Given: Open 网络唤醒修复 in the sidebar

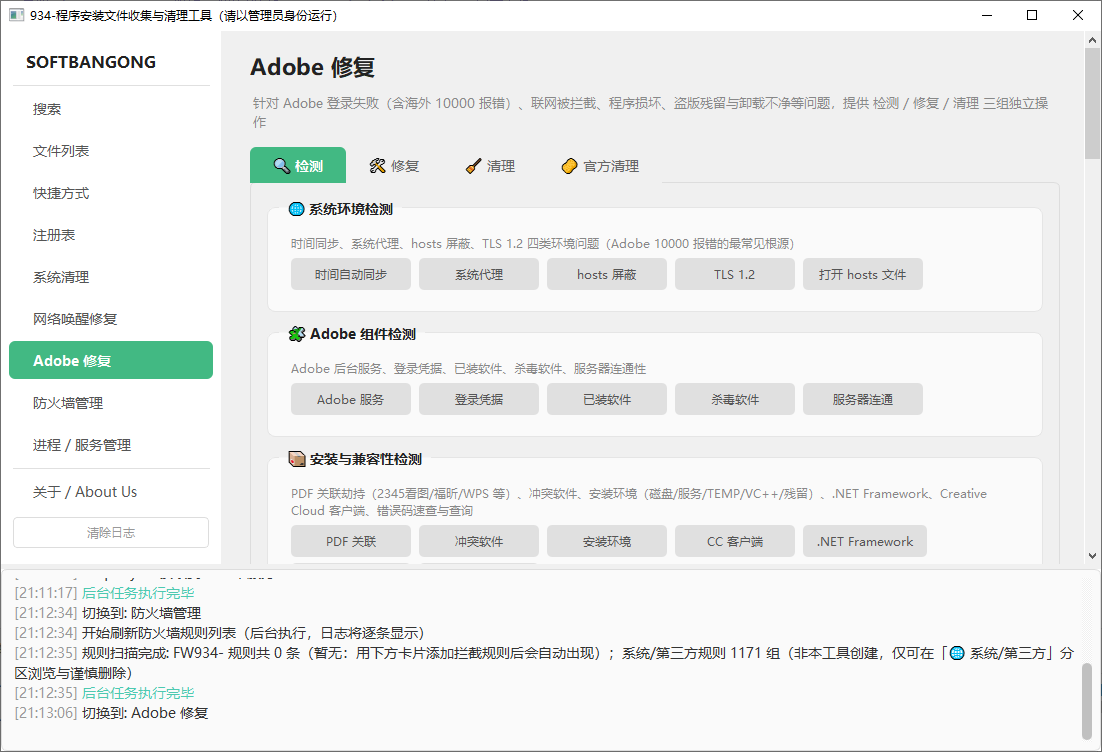Looking at the screenshot, I should 111,319.
